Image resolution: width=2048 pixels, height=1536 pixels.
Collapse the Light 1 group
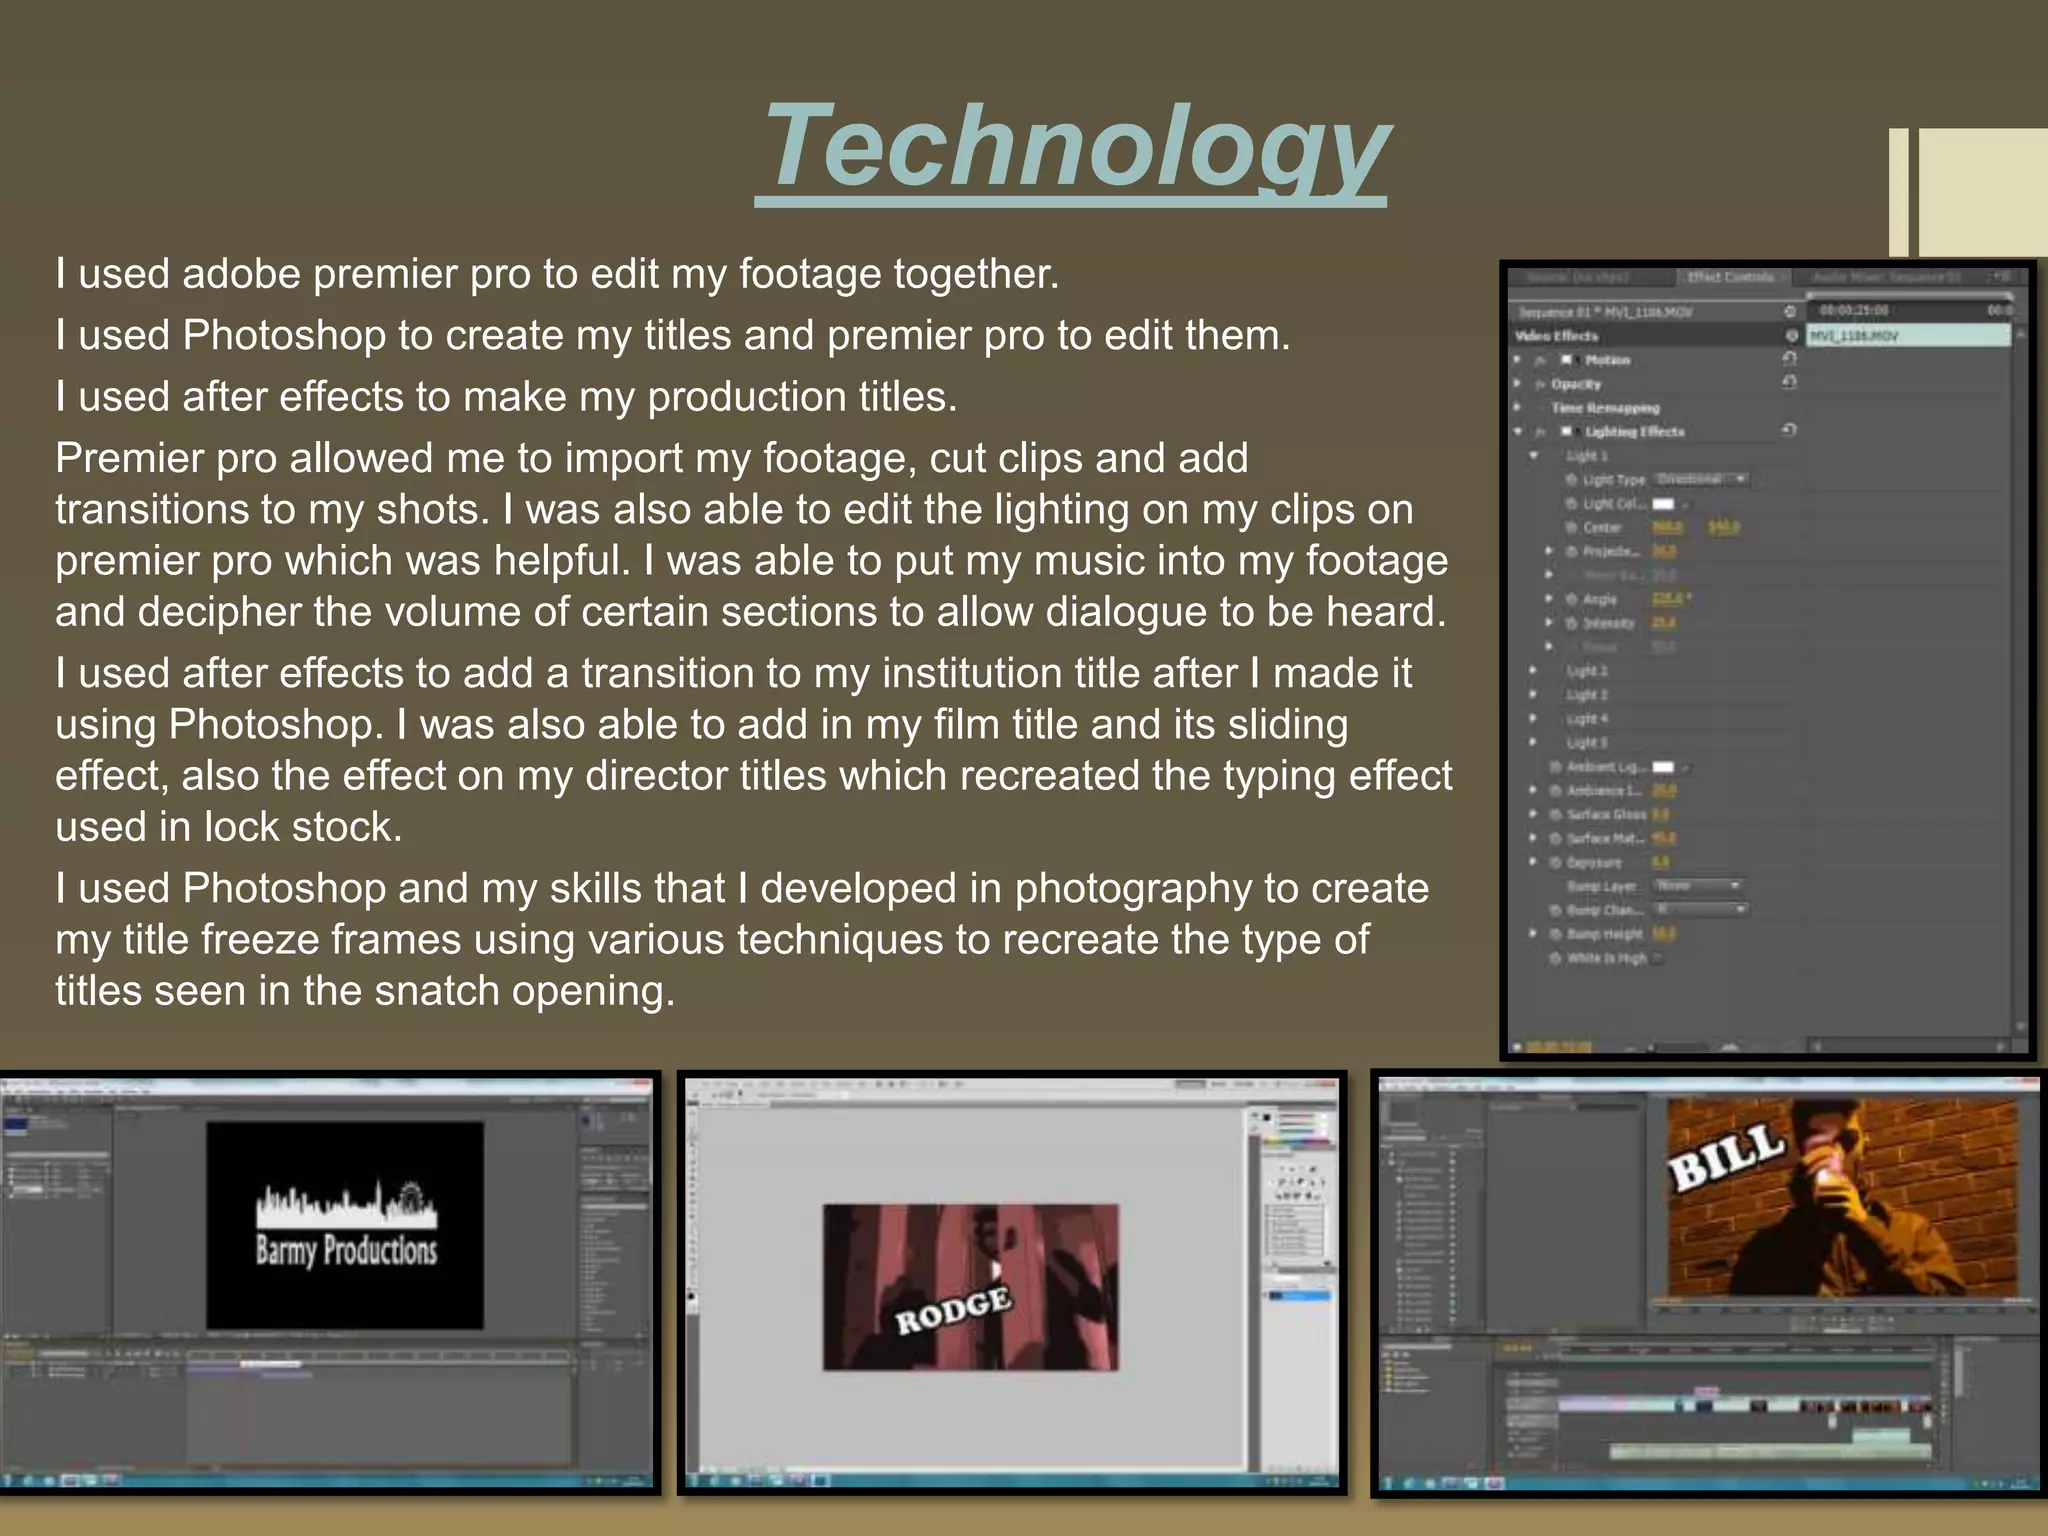1533,455
